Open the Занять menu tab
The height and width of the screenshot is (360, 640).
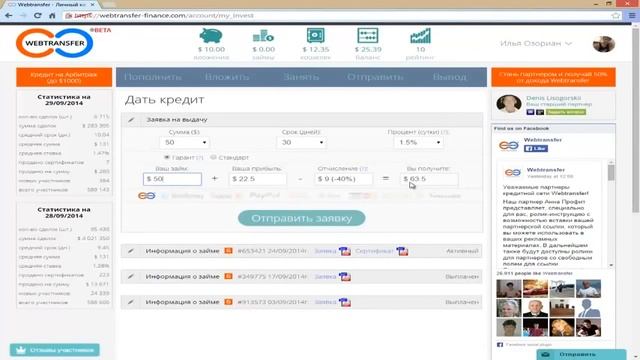click(x=301, y=77)
